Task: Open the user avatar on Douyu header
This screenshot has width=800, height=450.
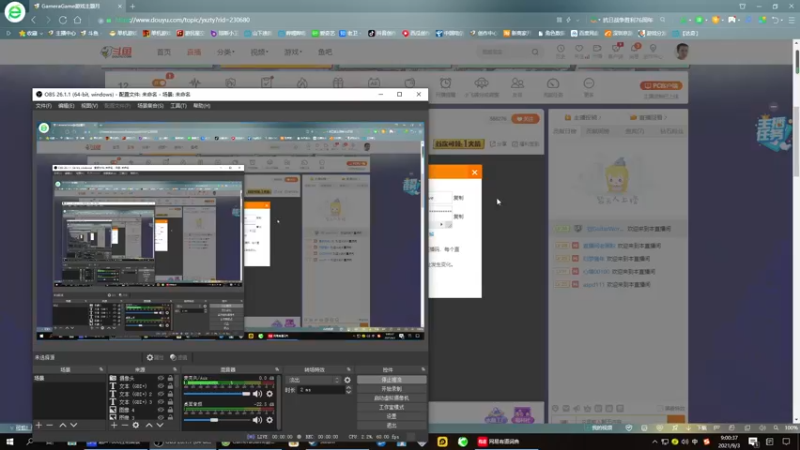Action: click(x=682, y=52)
